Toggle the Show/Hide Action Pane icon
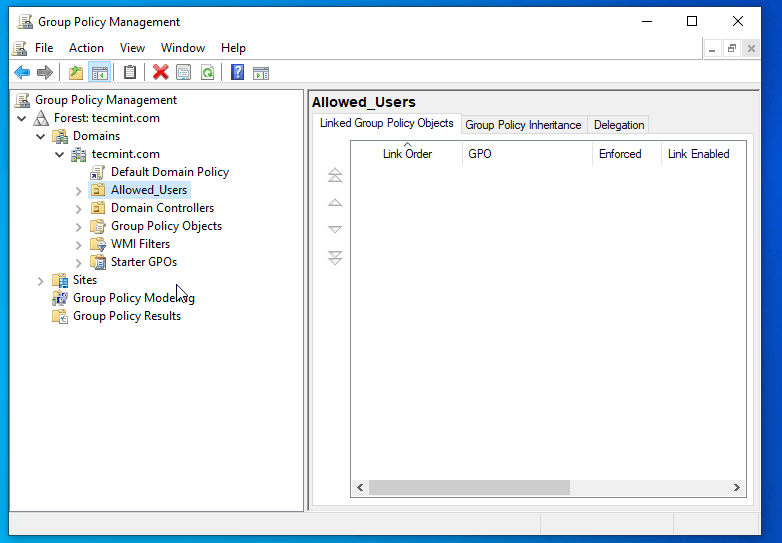 [261, 72]
